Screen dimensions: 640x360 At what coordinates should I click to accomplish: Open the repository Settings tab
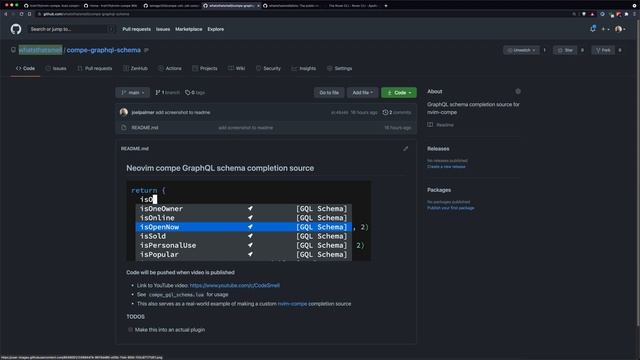pos(340,68)
